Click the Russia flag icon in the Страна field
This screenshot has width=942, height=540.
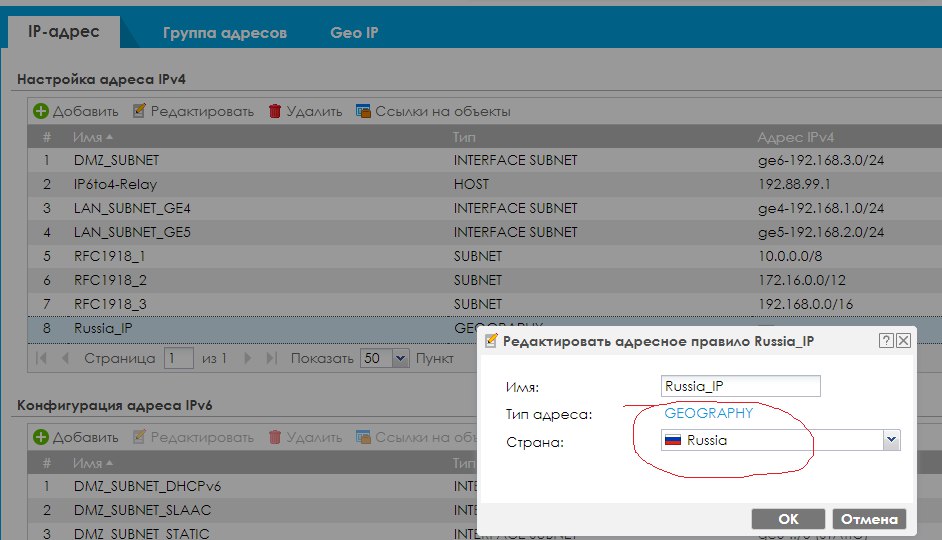click(x=673, y=440)
